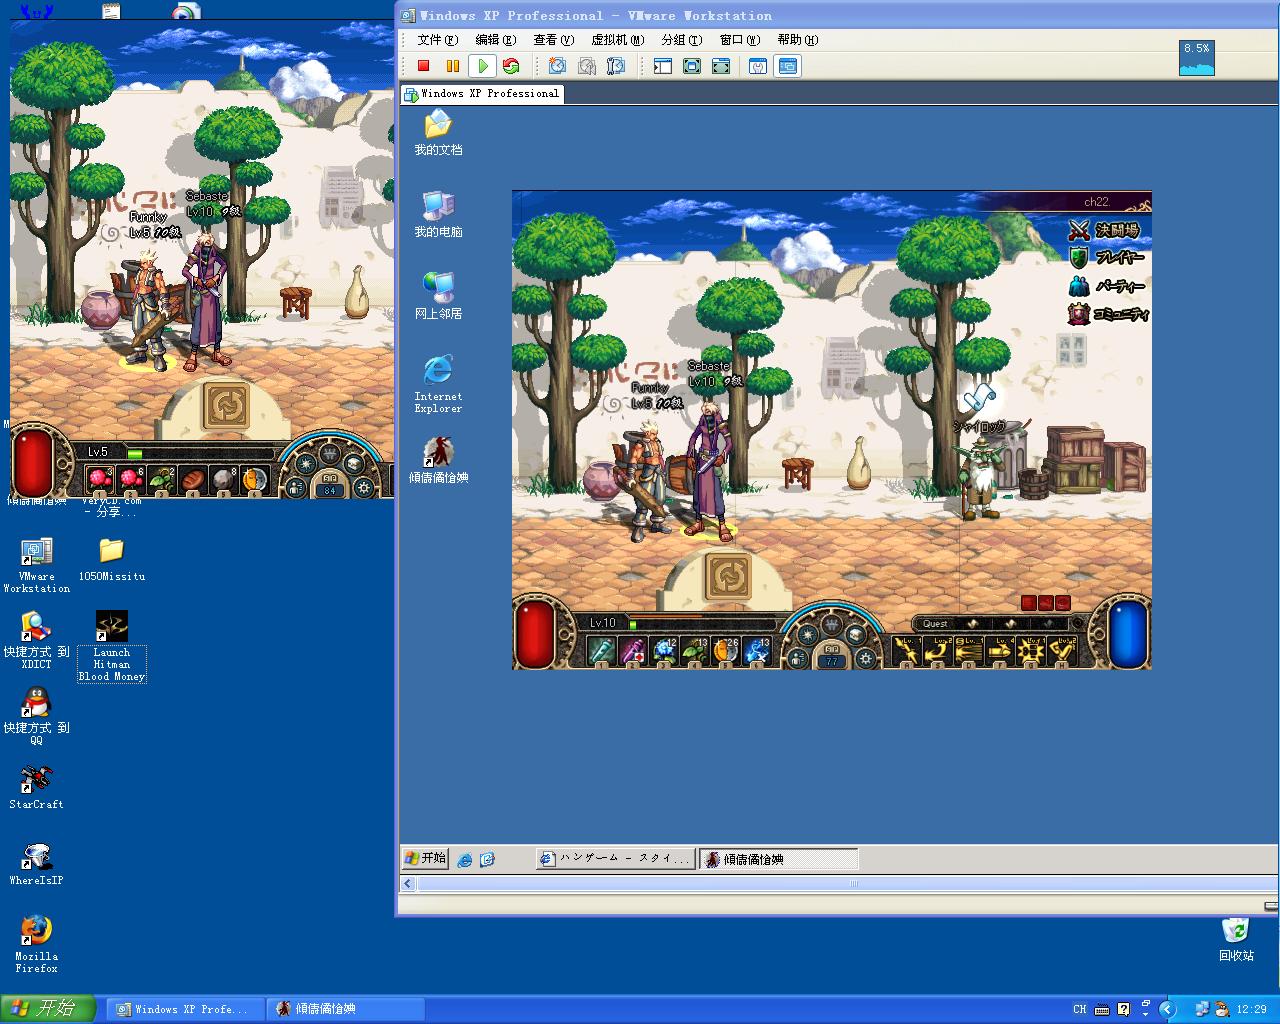Take a snapshot of the virtual machine

pyautogui.click(x=558, y=66)
